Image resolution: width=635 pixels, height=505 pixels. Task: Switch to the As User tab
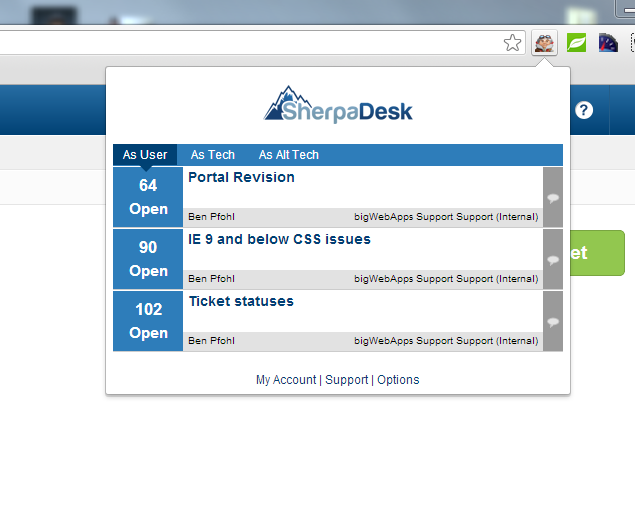(145, 155)
